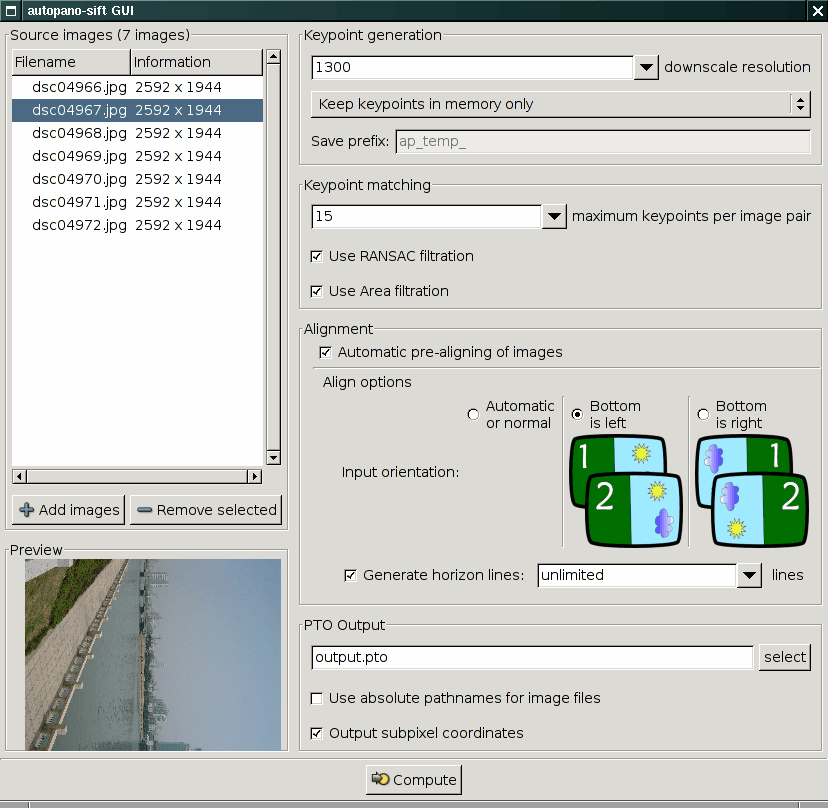Select dsc04967.jpg row

[x=137, y=110]
